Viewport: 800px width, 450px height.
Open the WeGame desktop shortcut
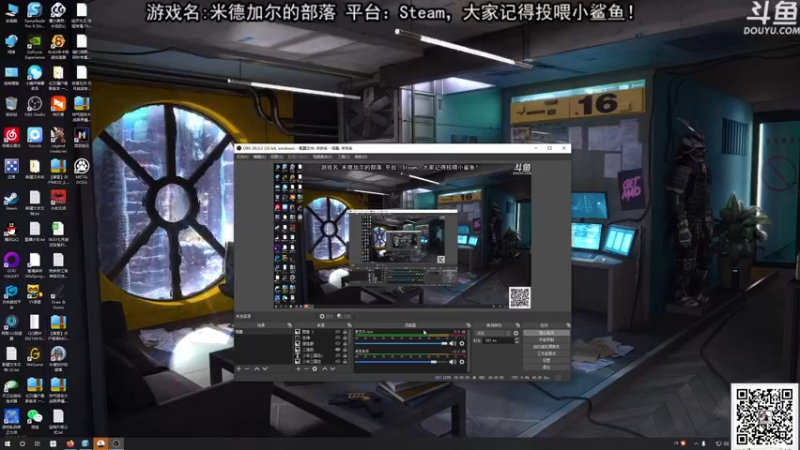(x=34, y=354)
